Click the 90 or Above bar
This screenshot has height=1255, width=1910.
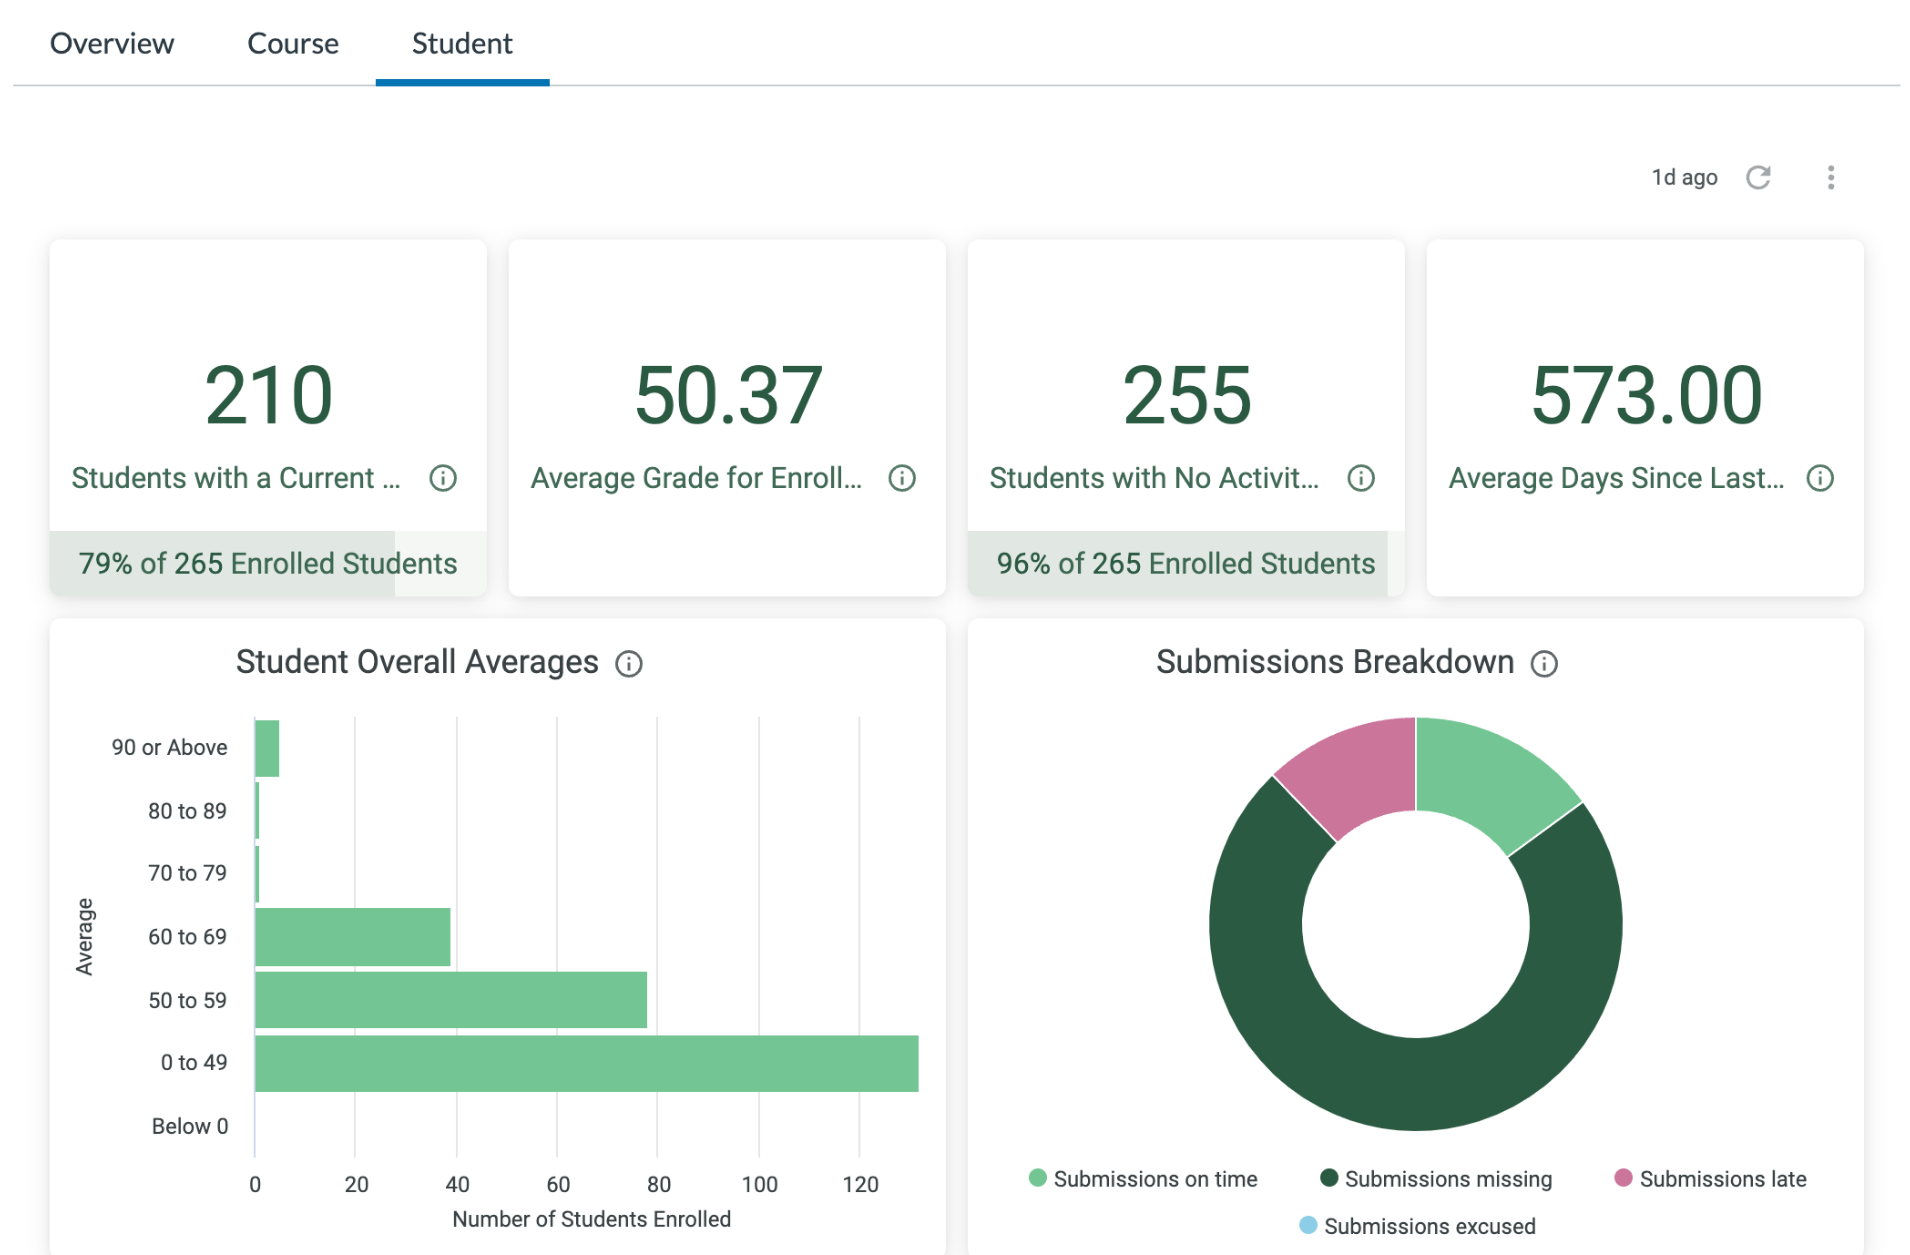point(267,748)
